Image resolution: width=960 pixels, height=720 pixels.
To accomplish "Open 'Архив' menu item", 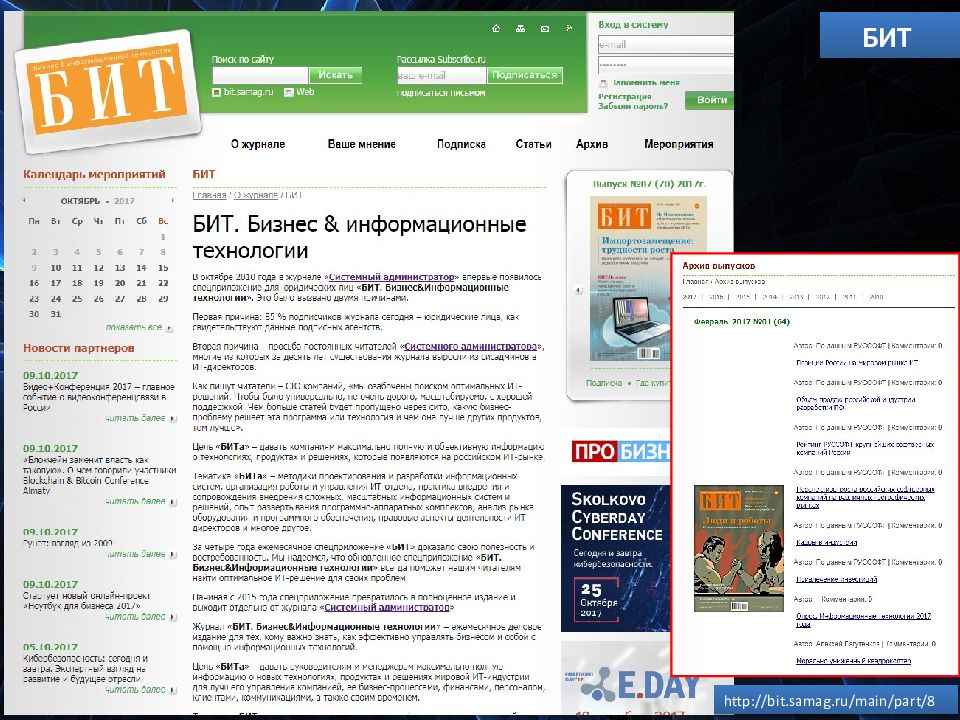I will [x=591, y=144].
